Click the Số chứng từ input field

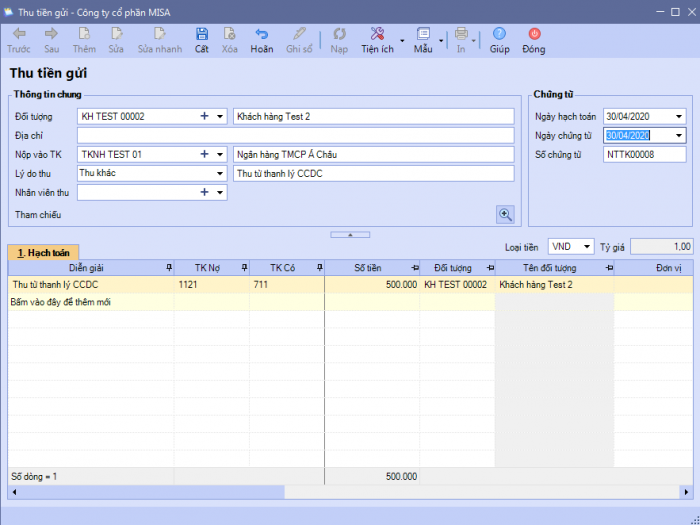pos(644,154)
